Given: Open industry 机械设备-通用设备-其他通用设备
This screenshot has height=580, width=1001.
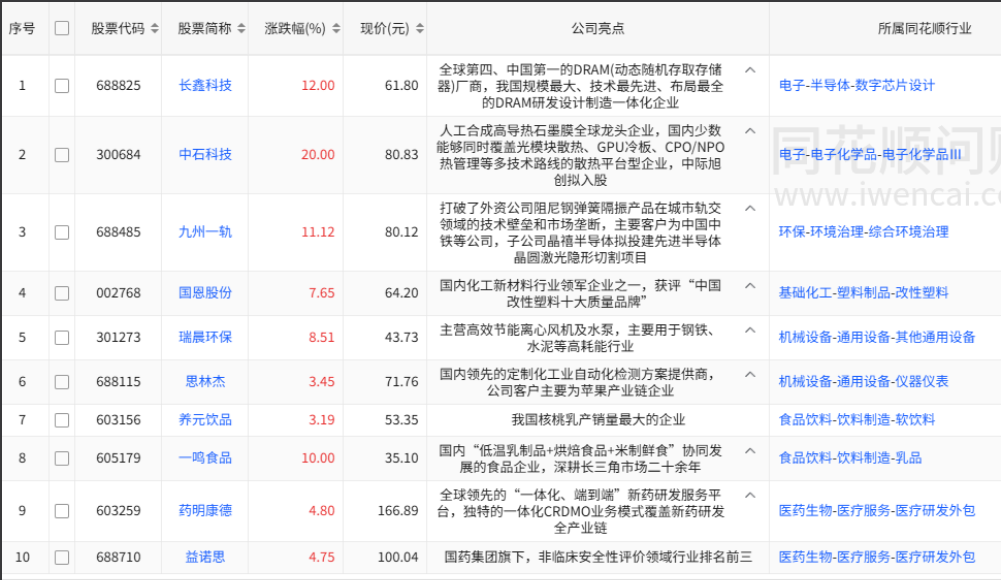Looking at the screenshot, I should [x=877, y=338].
